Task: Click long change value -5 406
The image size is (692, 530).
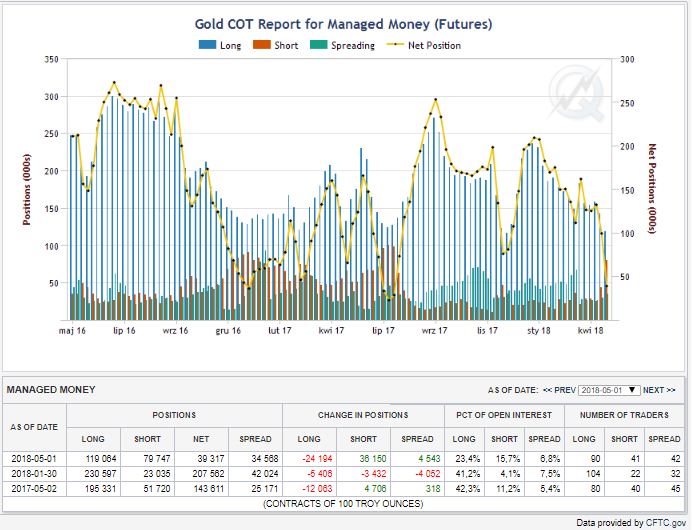Action: pyautogui.click(x=320, y=474)
